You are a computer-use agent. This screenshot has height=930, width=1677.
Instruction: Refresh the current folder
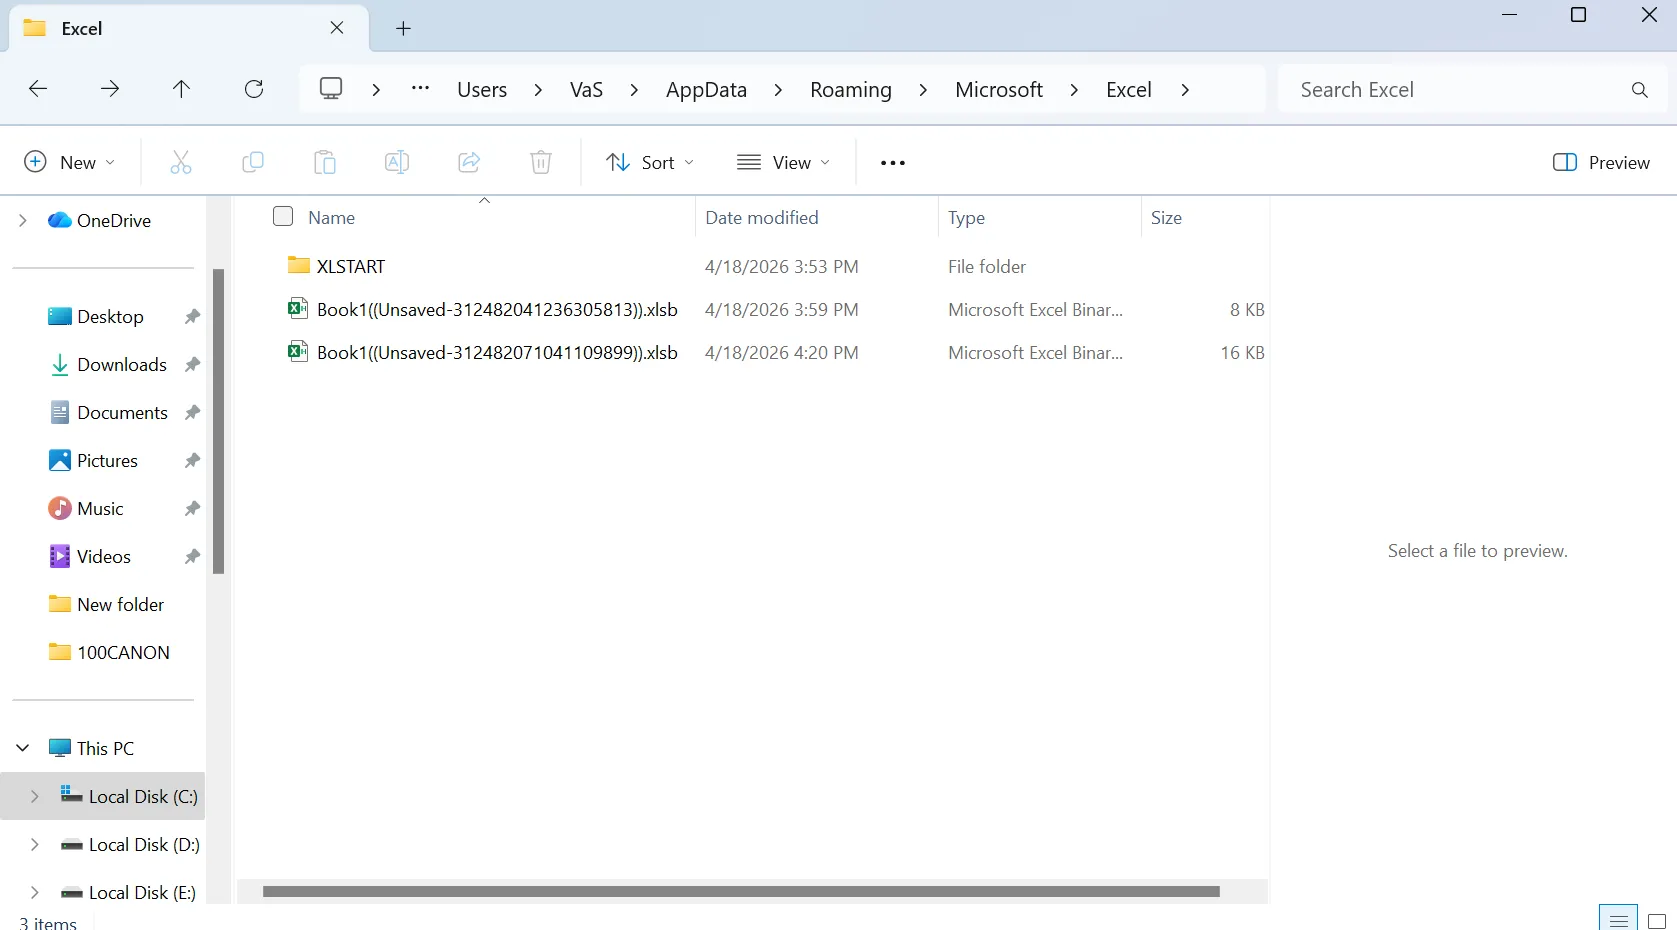pos(254,89)
